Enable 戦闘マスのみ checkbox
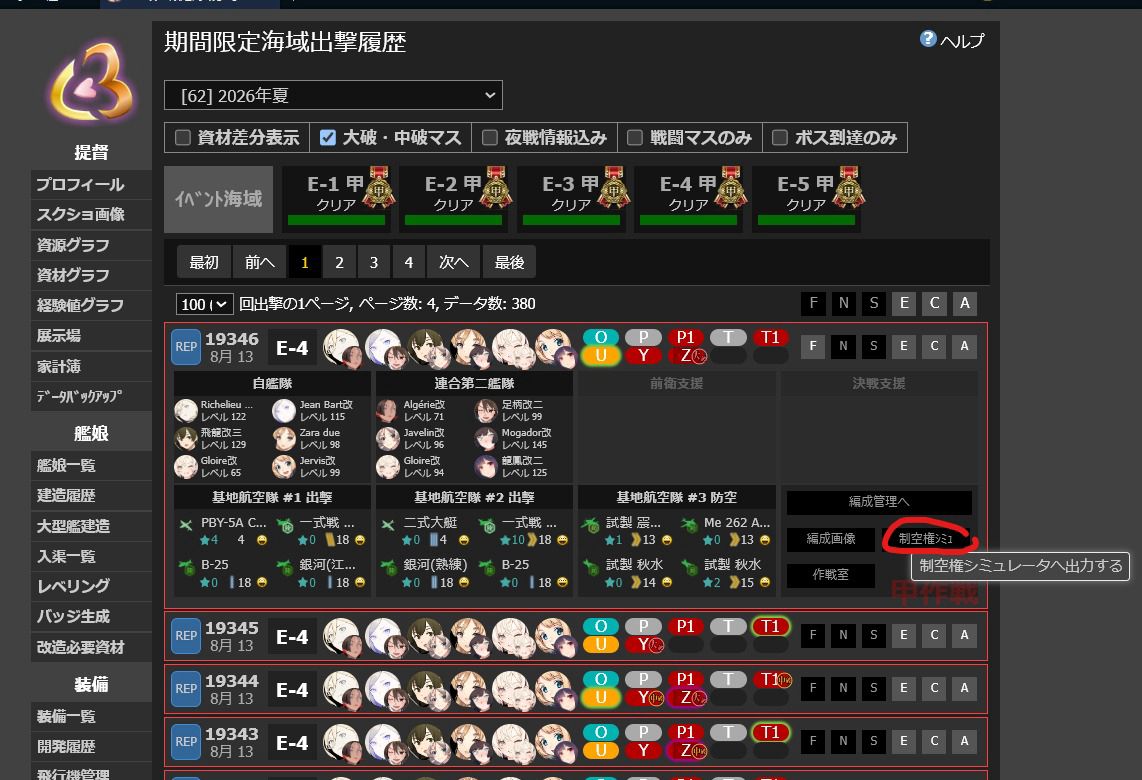The height and width of the screenshot is (780, 1142). click(x=635, y=138)
